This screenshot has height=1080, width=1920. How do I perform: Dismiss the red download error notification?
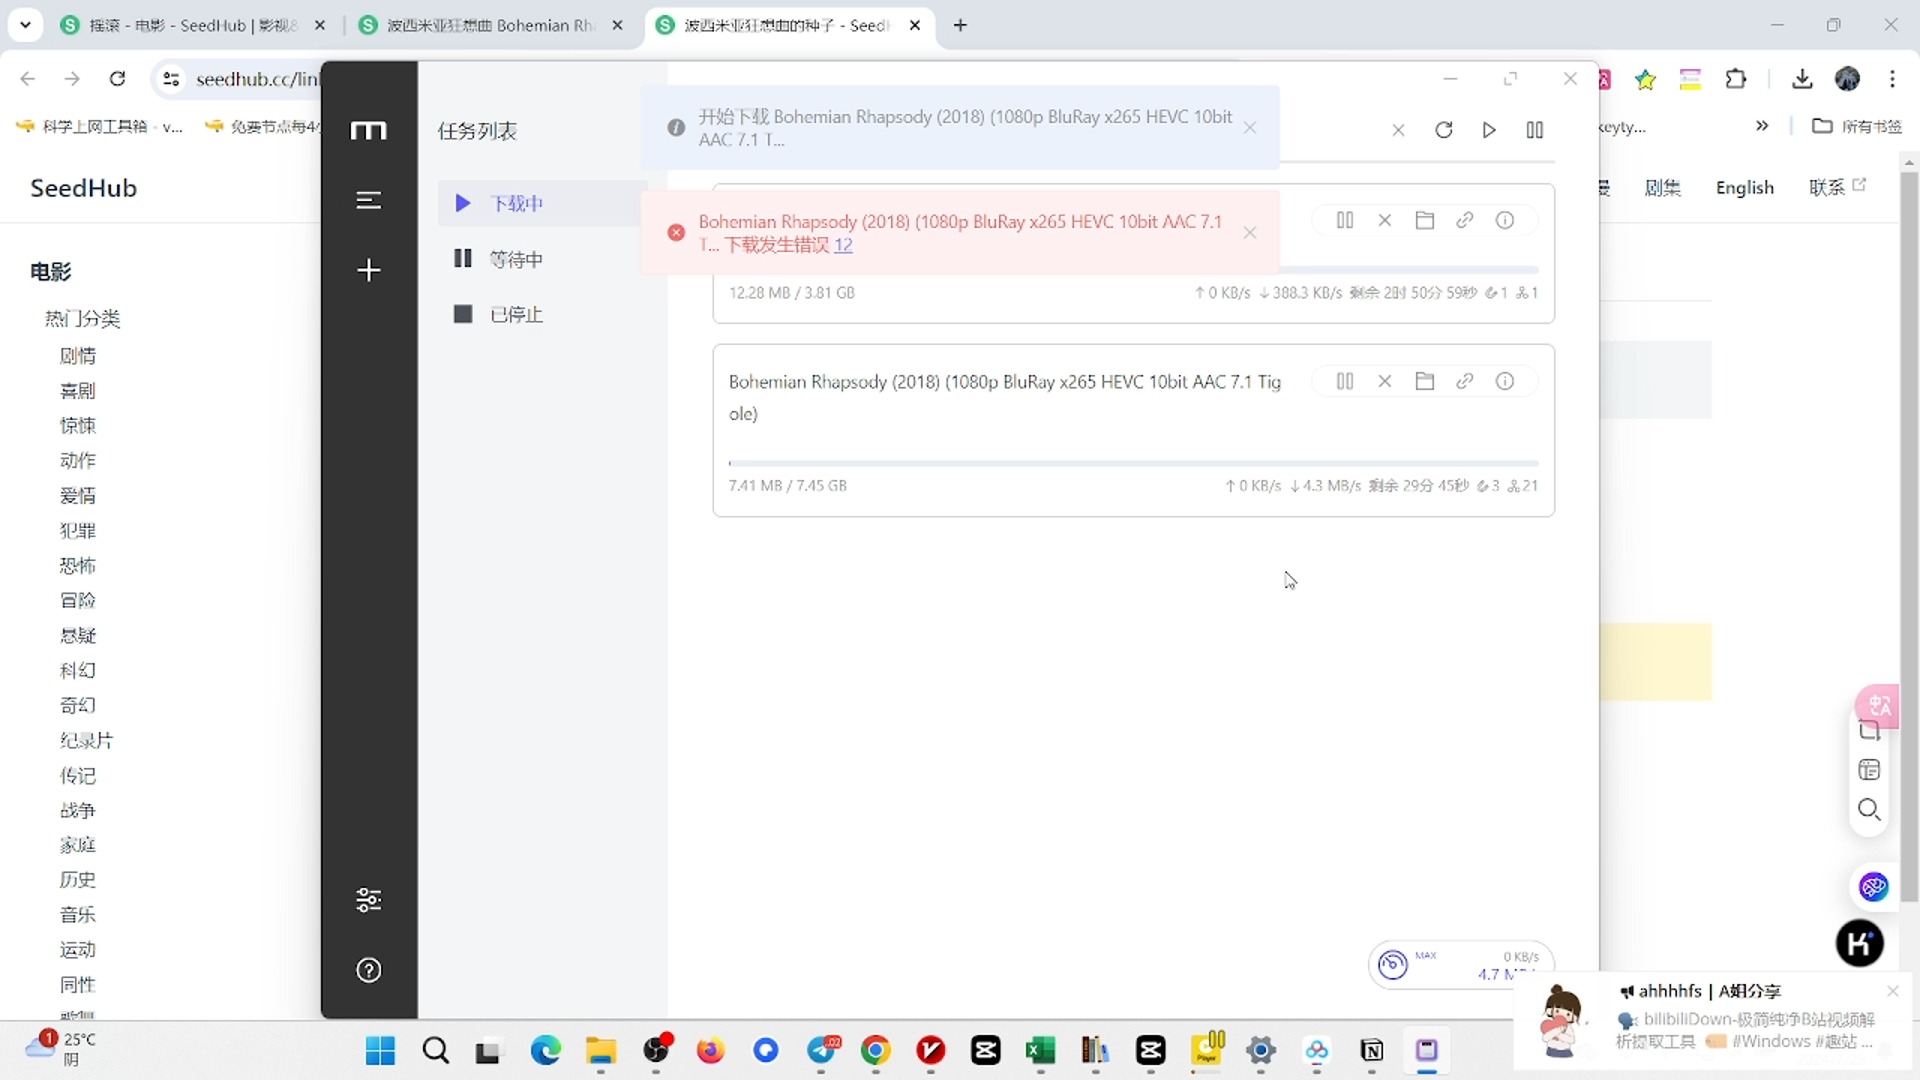pos(1250,232)
